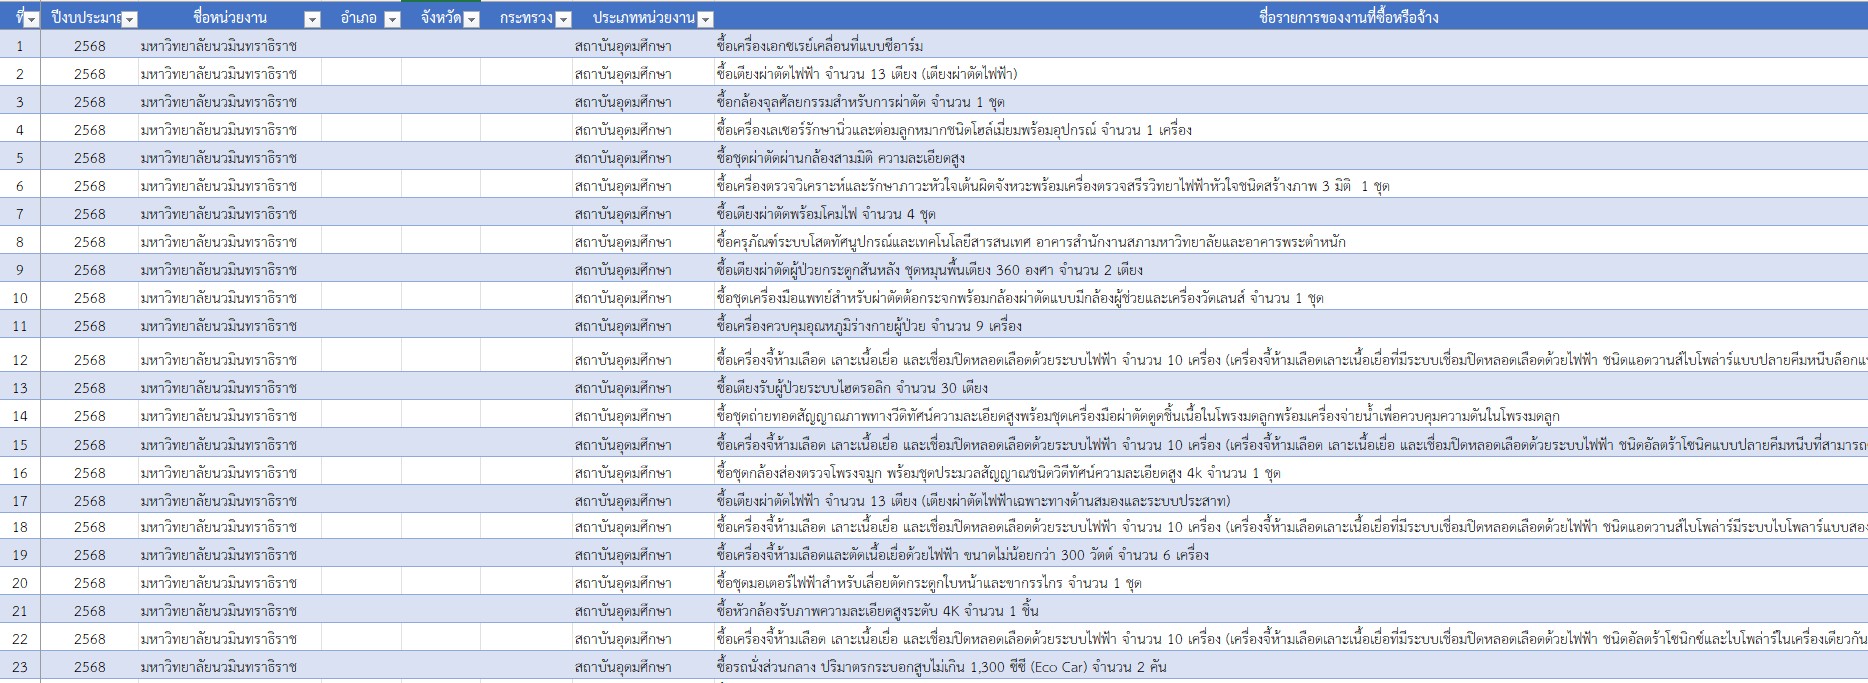Click the empty อำเภอ cell in row 10
This screenshot has height=683, width=1868.
tap(360, 298)
